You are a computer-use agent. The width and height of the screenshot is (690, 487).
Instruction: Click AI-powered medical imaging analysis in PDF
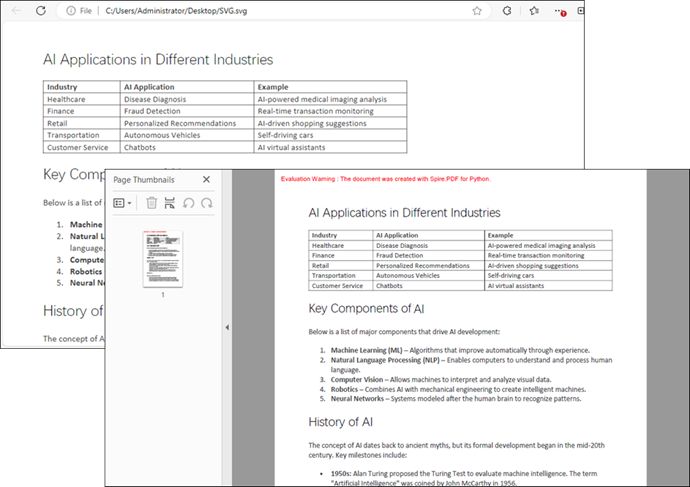[548, 245]
